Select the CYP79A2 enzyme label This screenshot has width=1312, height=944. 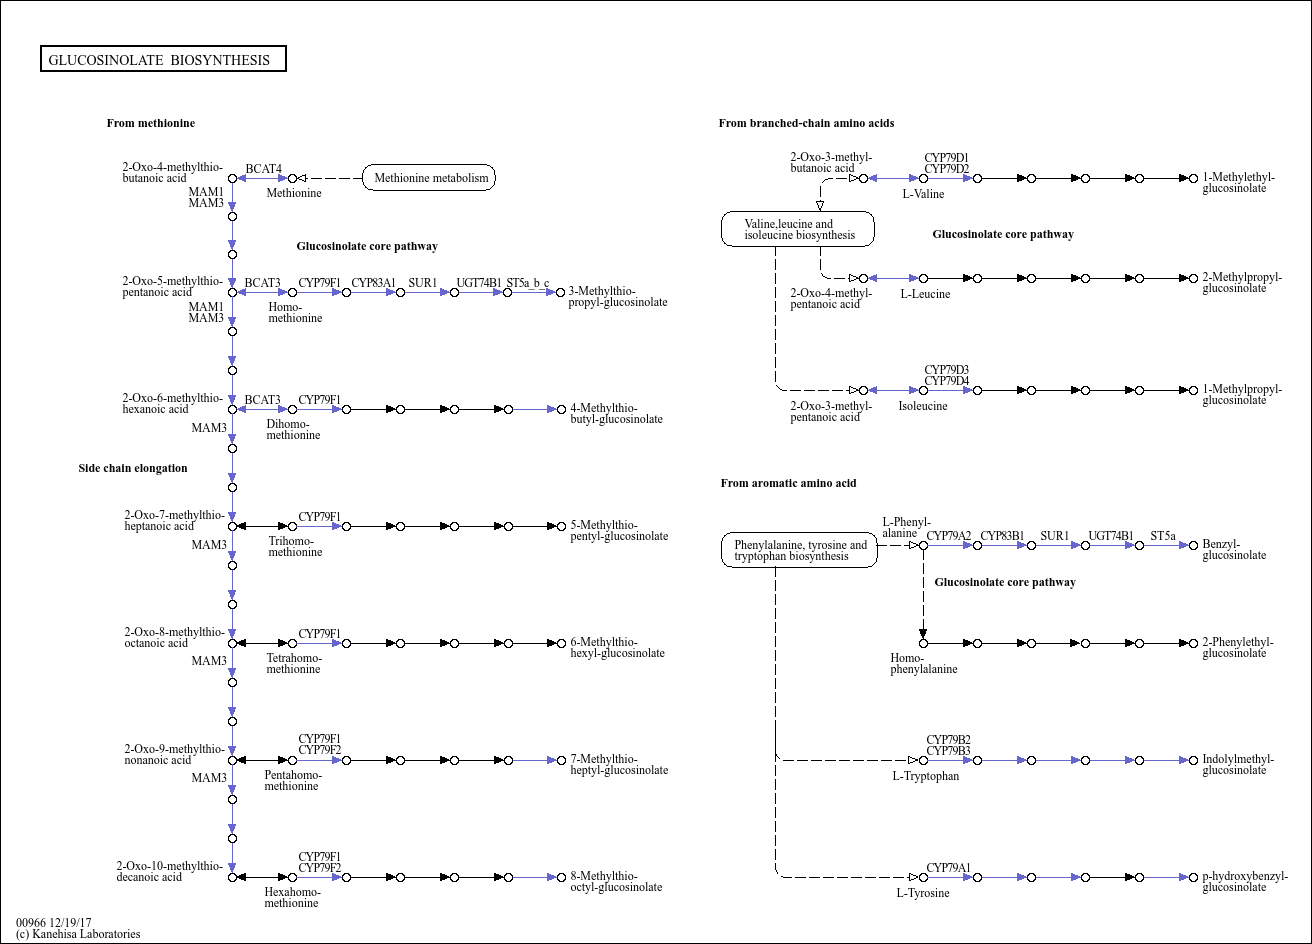[x=948, y=536]
